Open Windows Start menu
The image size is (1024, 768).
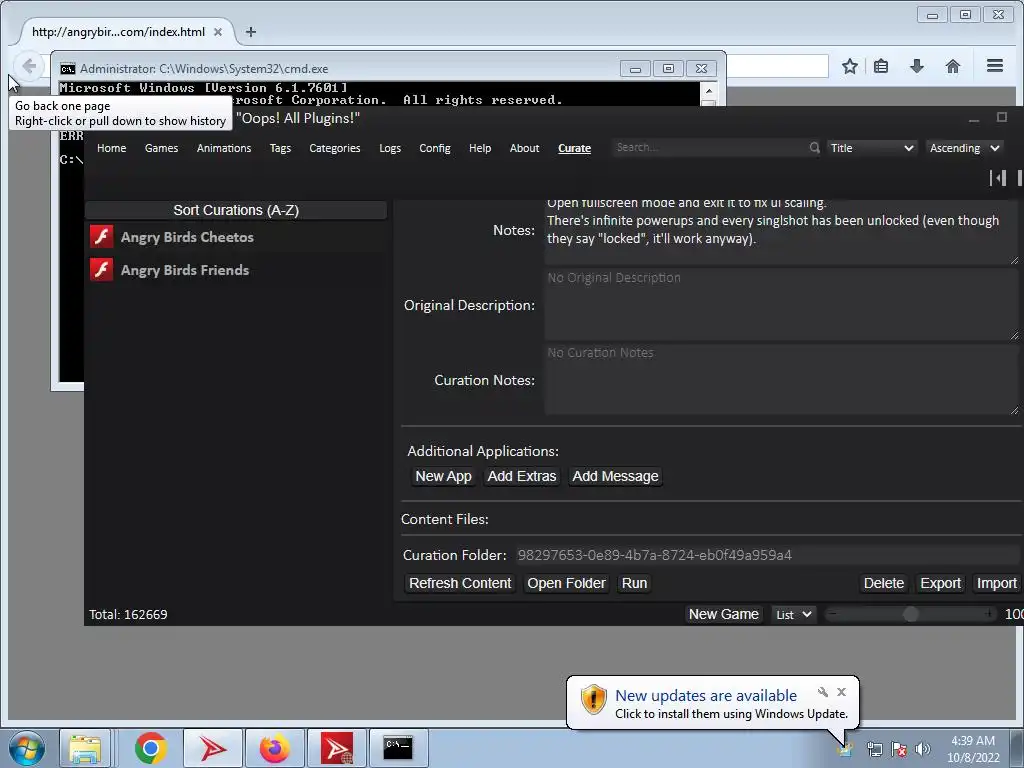(x=26, y=748)
